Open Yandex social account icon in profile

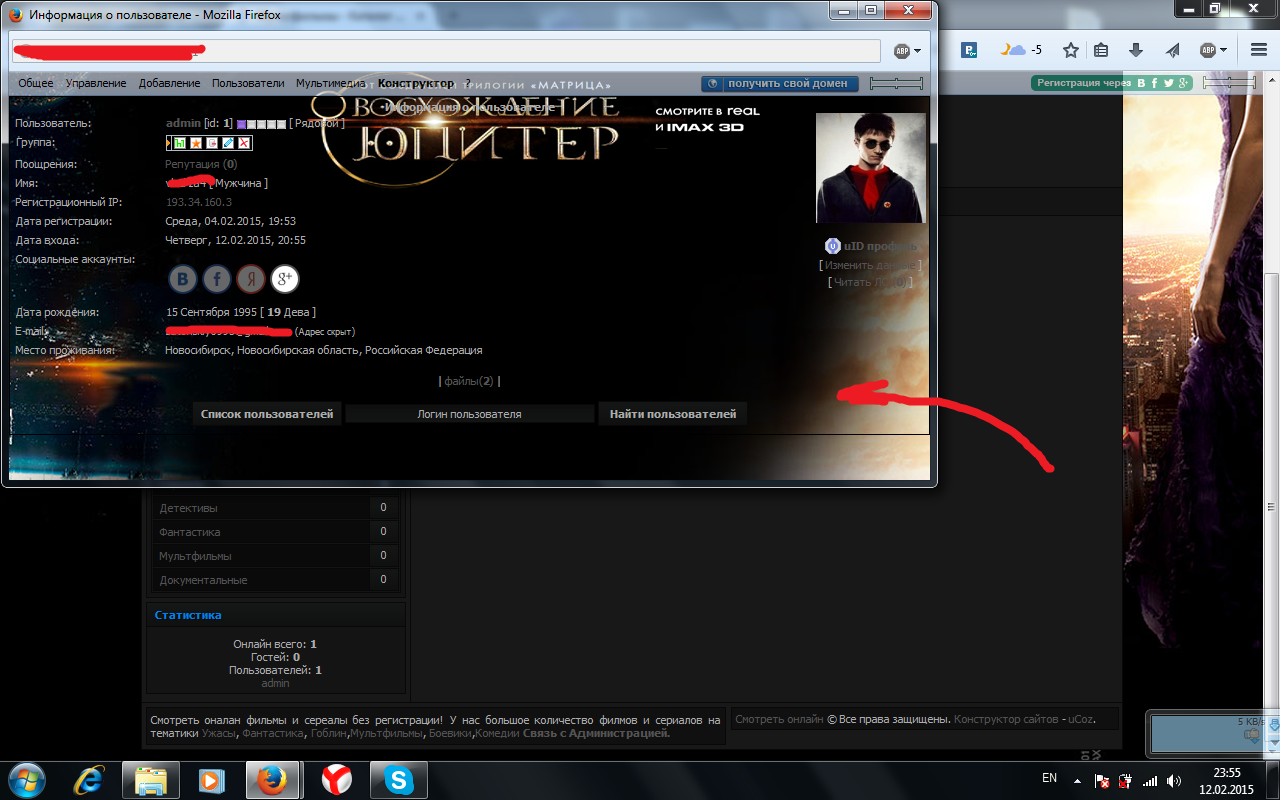(251, 278)
